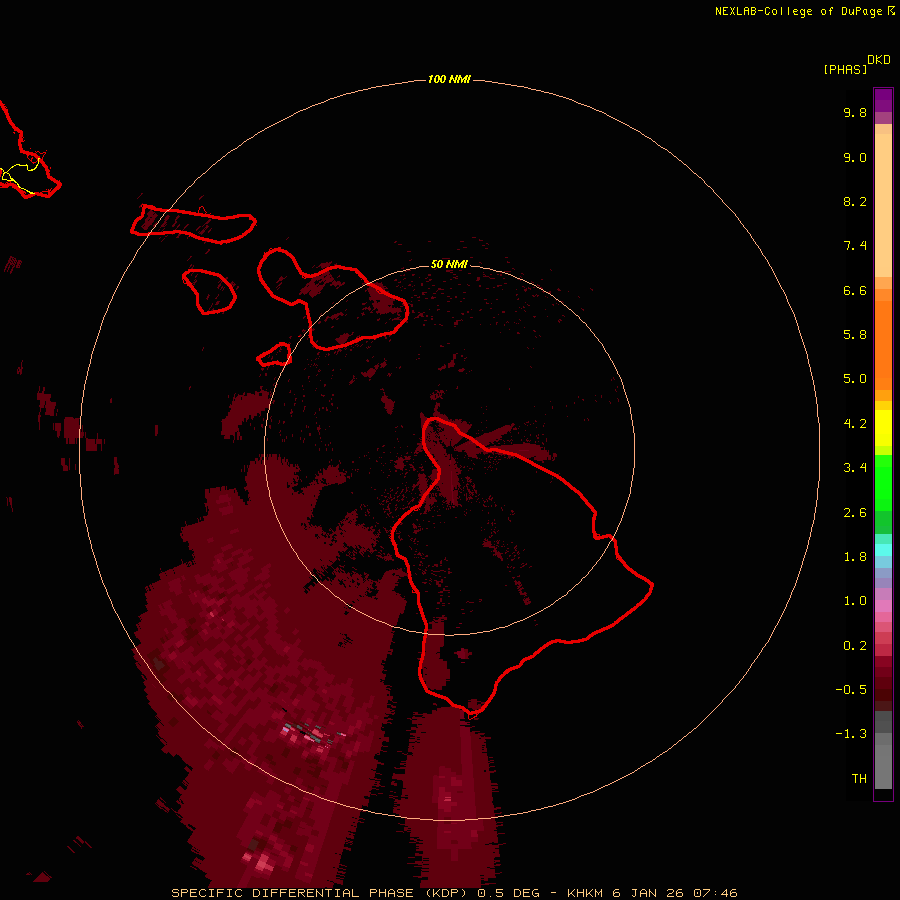This screenshot has width=900, height=900.
Task: Click the NEXLAB-College of DuPage label
Action: (798, 11)
